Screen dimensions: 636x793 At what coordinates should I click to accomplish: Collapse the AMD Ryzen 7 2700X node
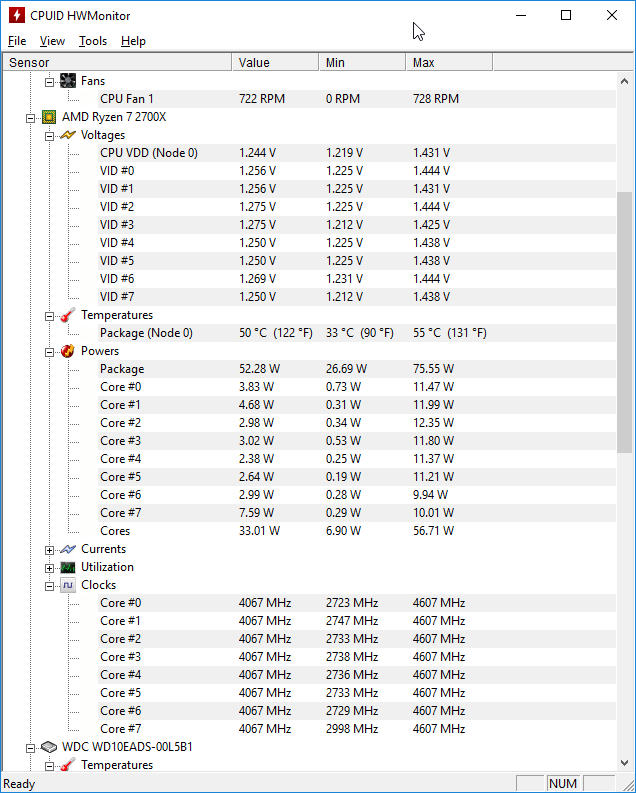(30, 118)
